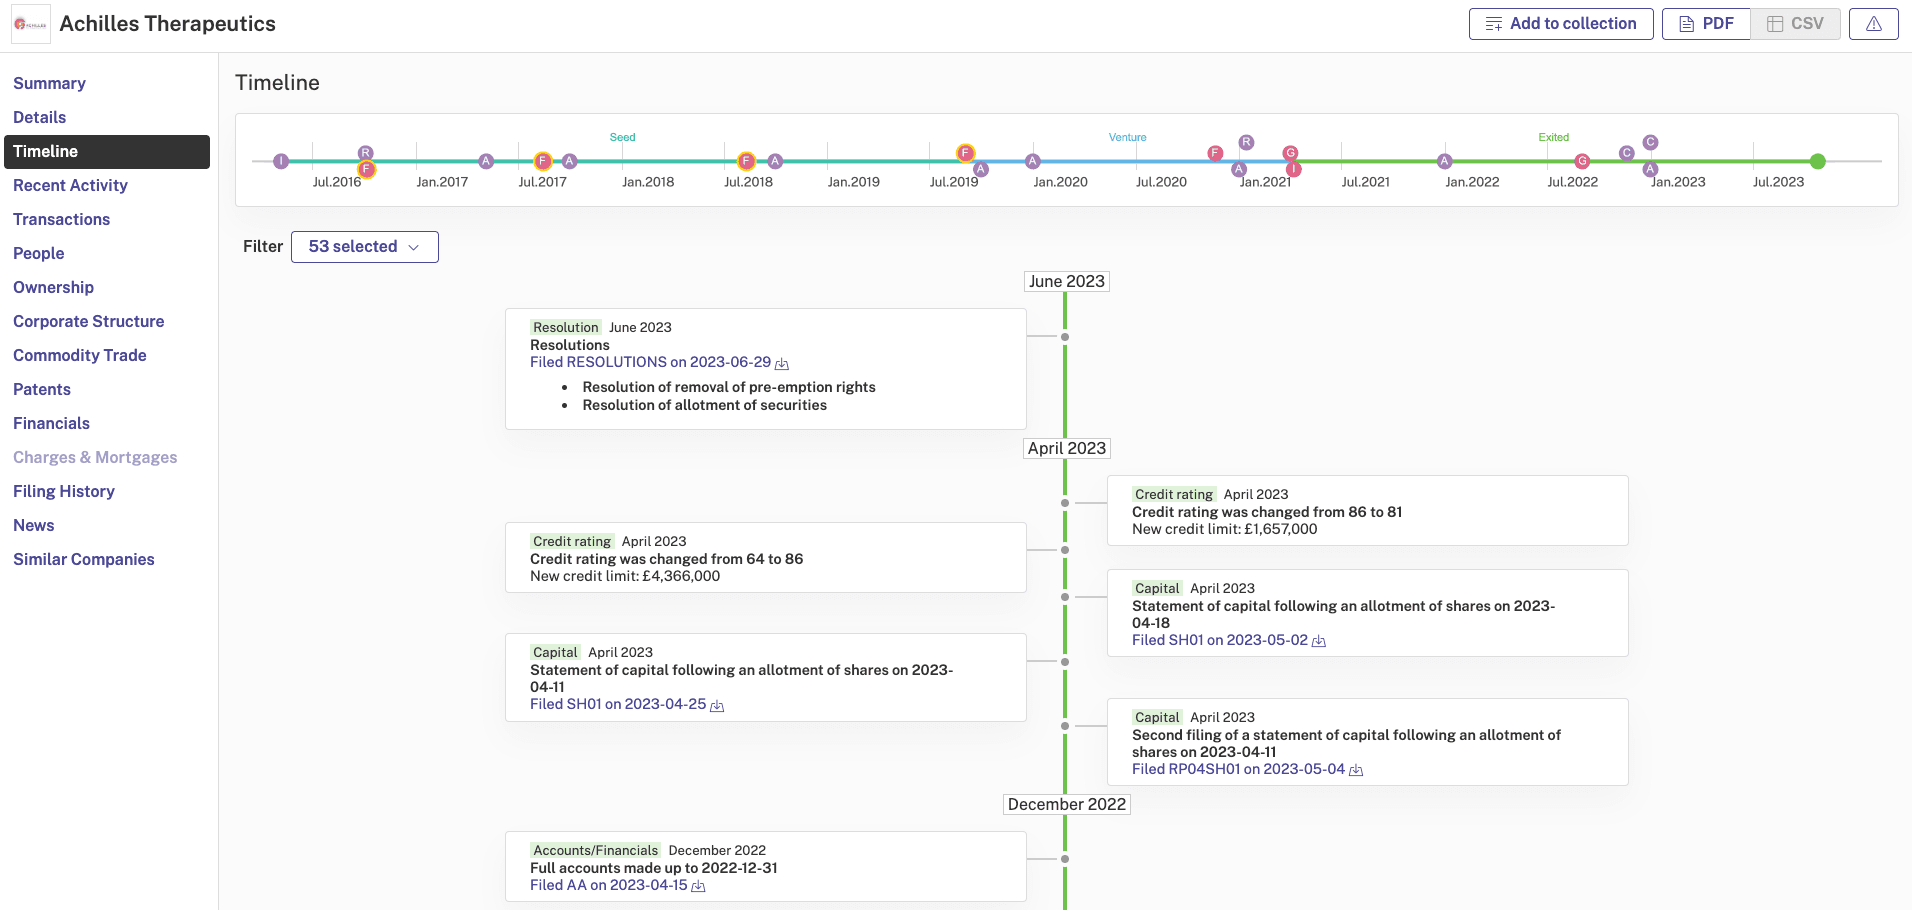The height and width of the screenshot is (910, 1912).
Task: Click the A marker before Jan.2020
Action: 1033,161
